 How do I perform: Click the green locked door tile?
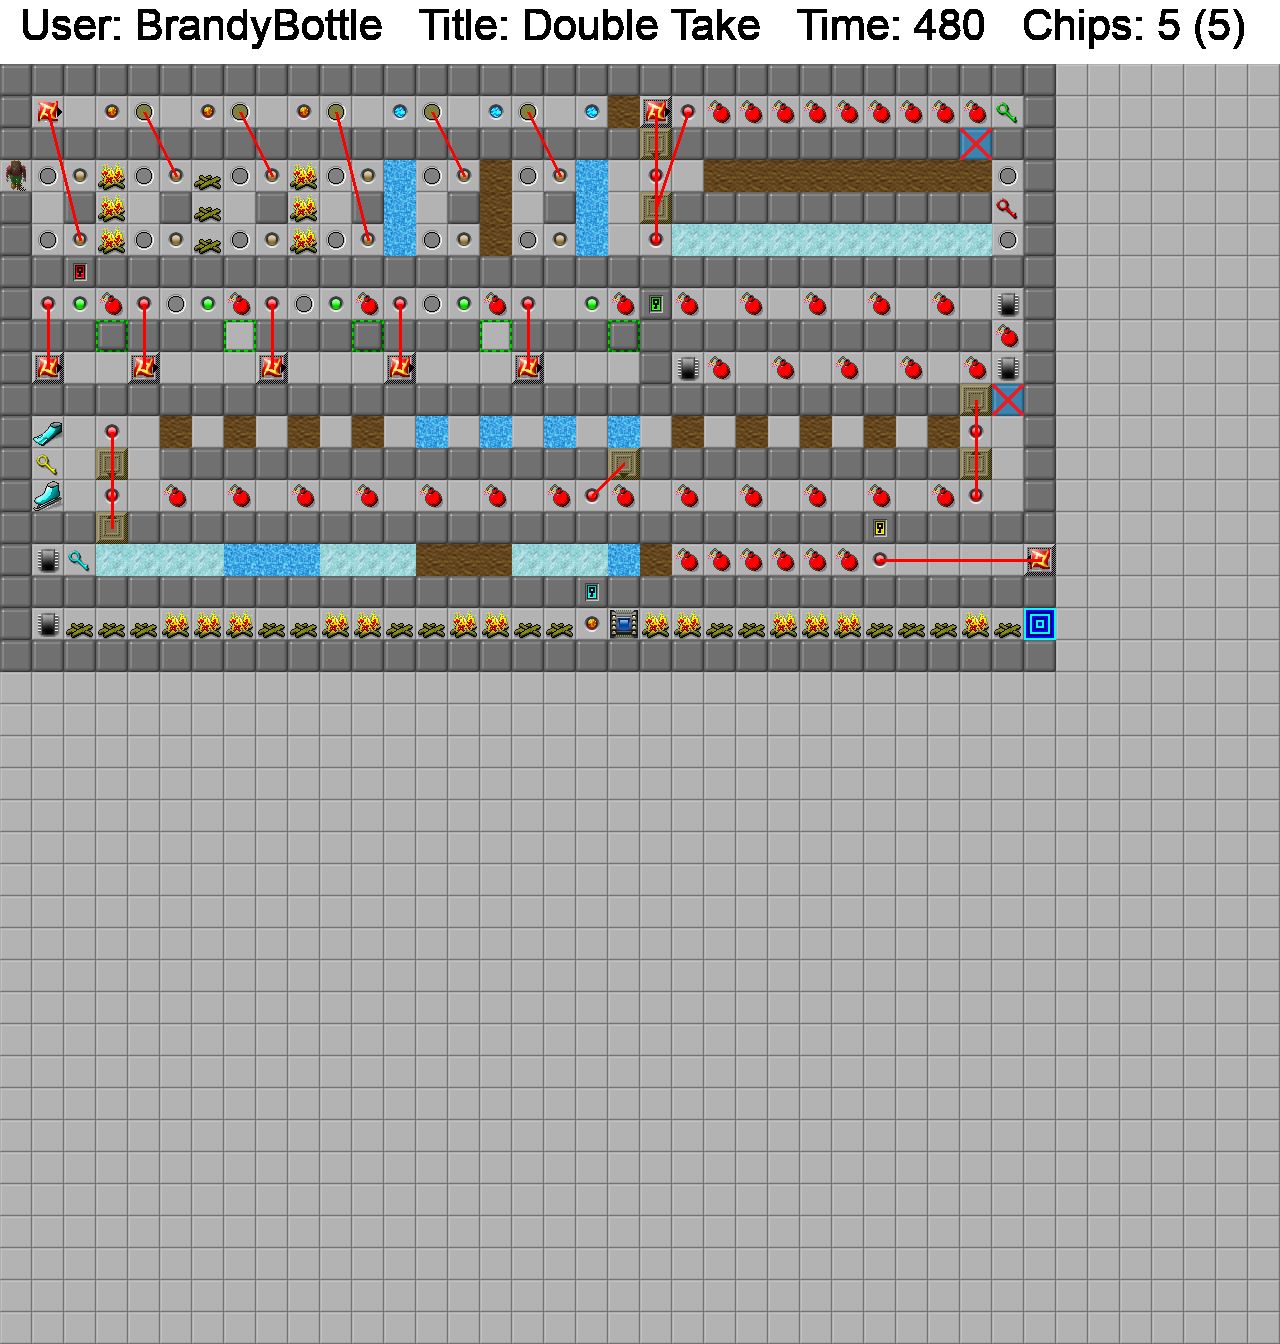pos(656,304)
